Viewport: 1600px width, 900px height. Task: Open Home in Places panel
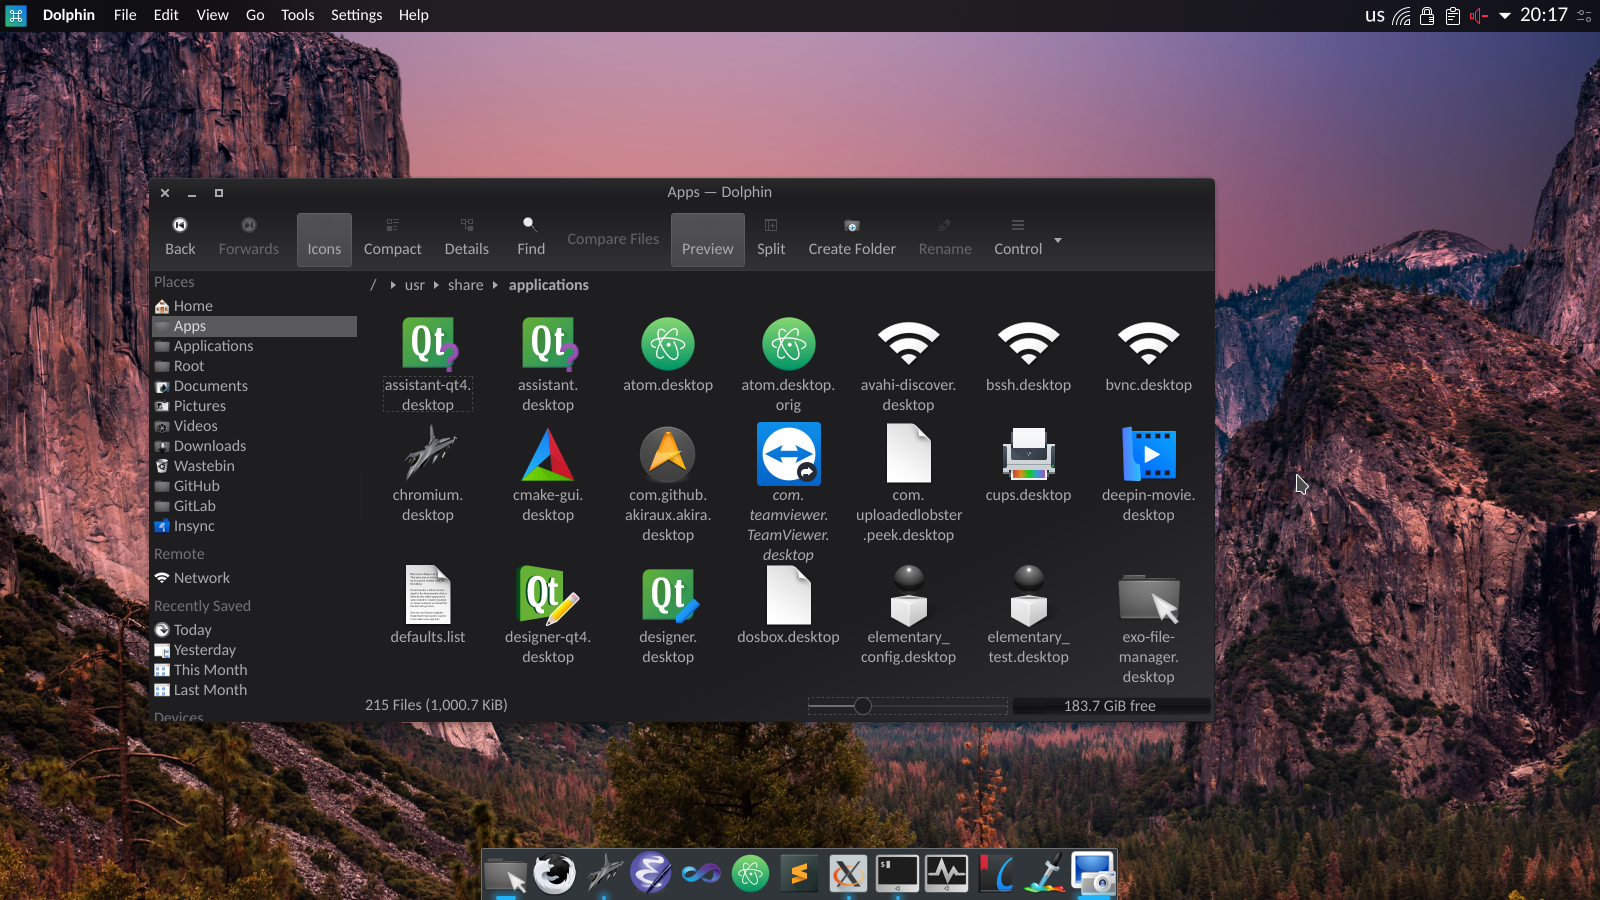pyautogui.click(x=254, y=306)
